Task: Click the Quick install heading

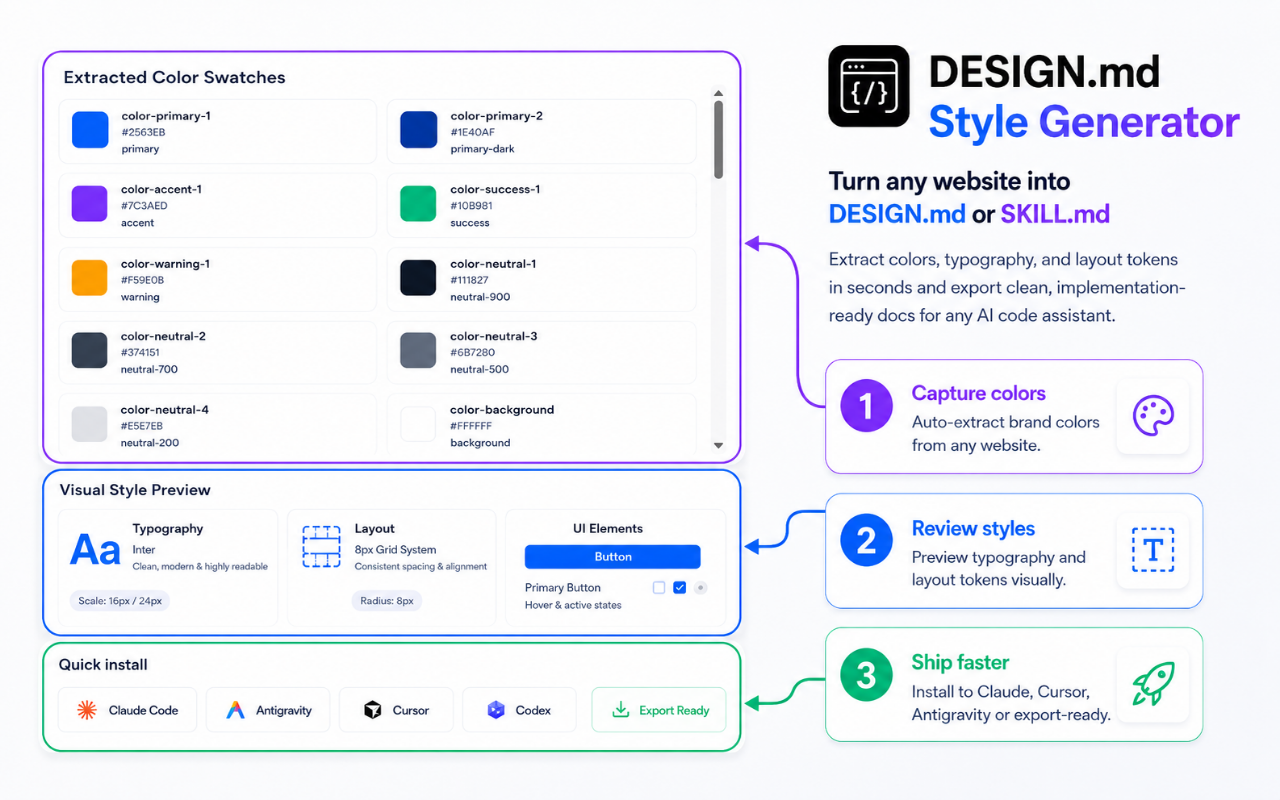Action: pyautogui.click(x=103, y=665)
